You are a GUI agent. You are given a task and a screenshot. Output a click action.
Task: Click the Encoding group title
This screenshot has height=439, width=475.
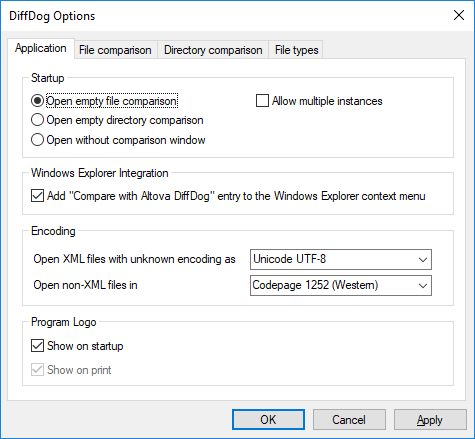(x=53, y=231)
